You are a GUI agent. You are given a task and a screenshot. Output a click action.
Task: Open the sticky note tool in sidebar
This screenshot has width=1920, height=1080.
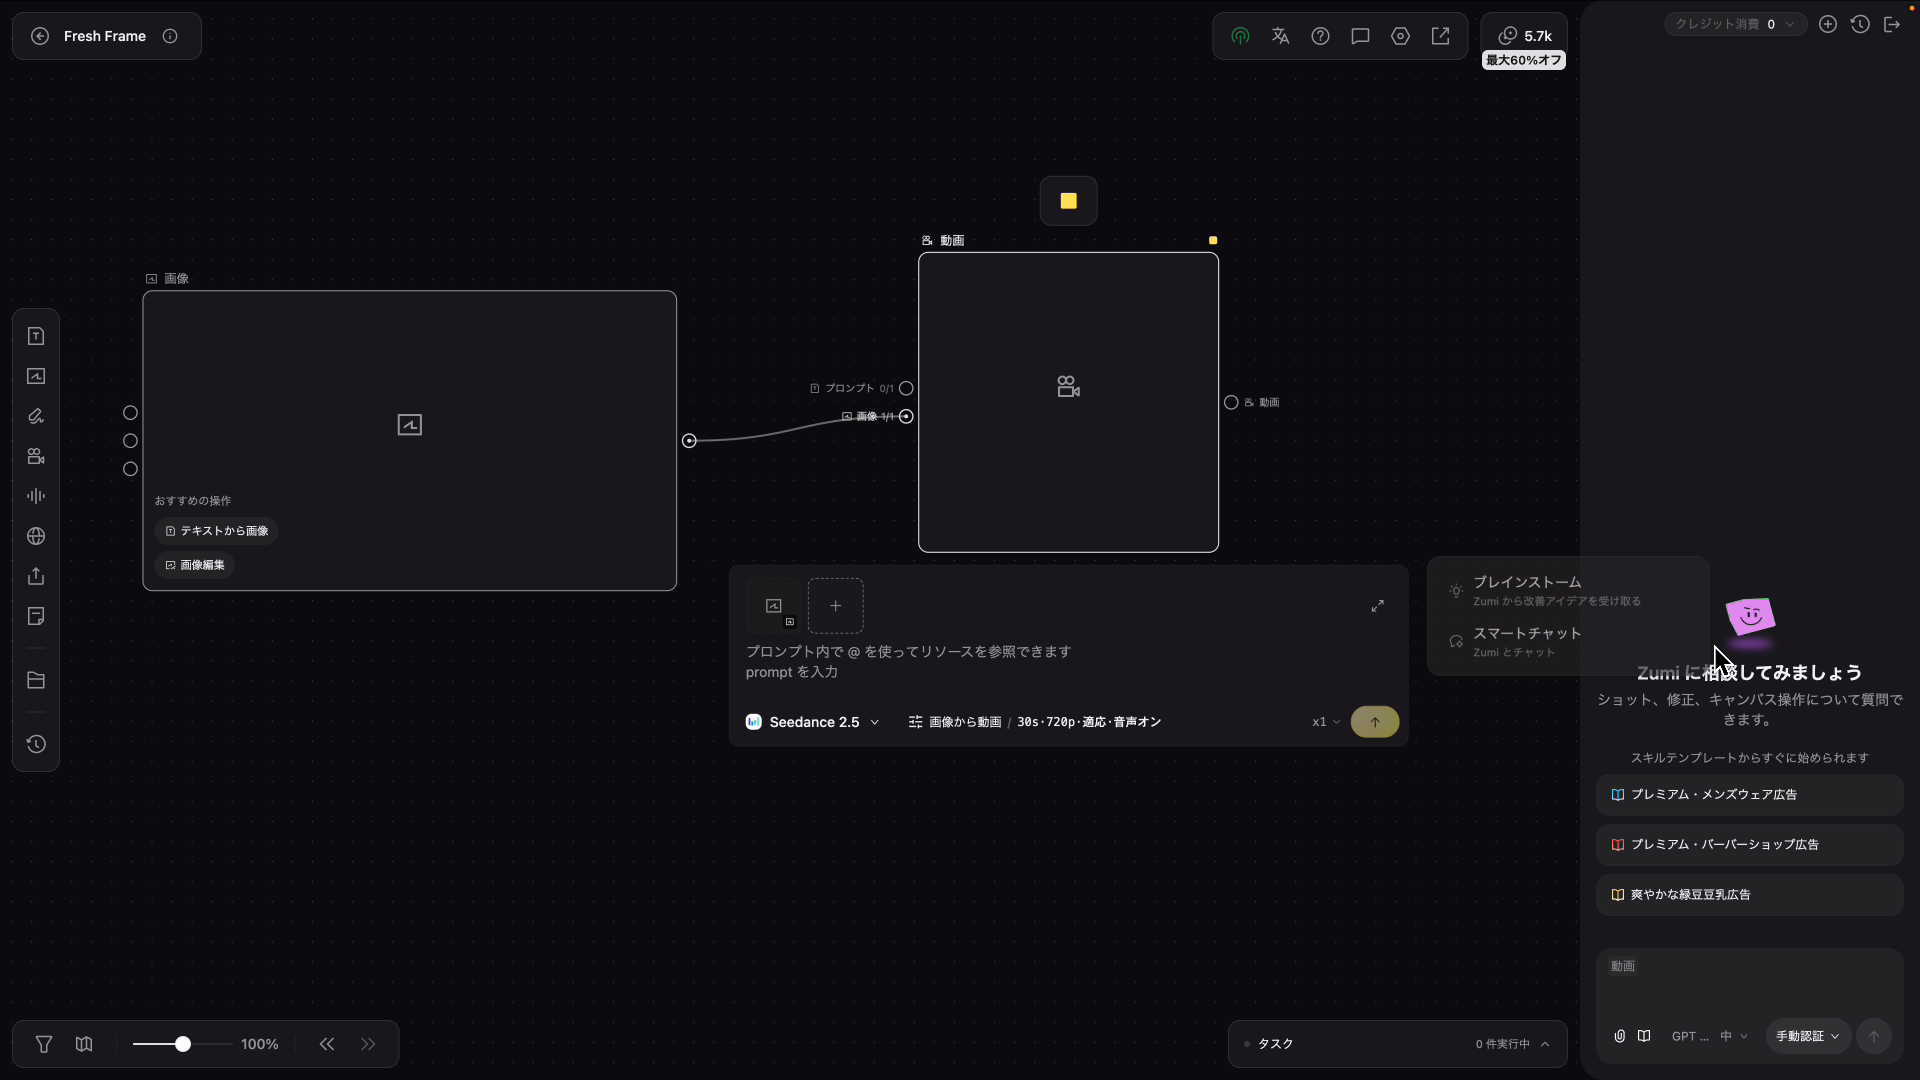point(36,616)
